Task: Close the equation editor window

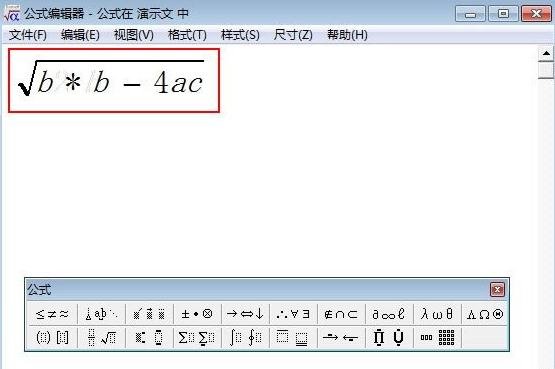Action: tap(536, 14)
